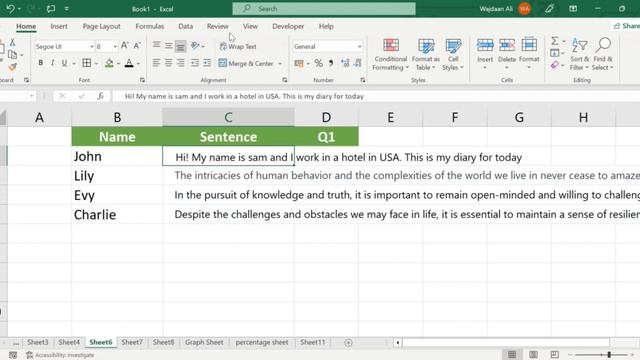Switch to Graph Sheet tab

(204, 342)
